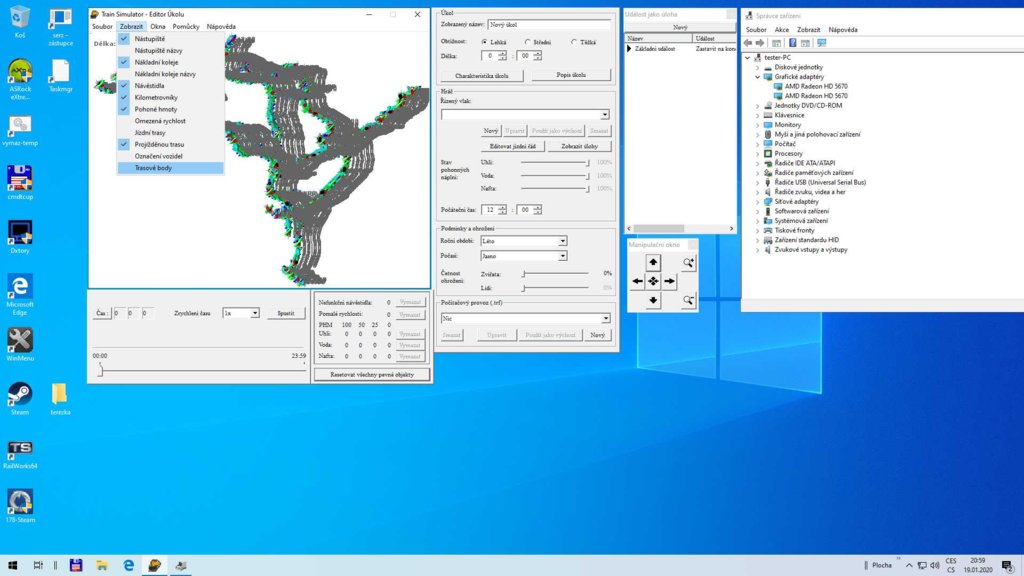This screenshot has height=576, width=1024.
Task: Open the Počasí Jasno dropdown
Action: click(562, 256)
